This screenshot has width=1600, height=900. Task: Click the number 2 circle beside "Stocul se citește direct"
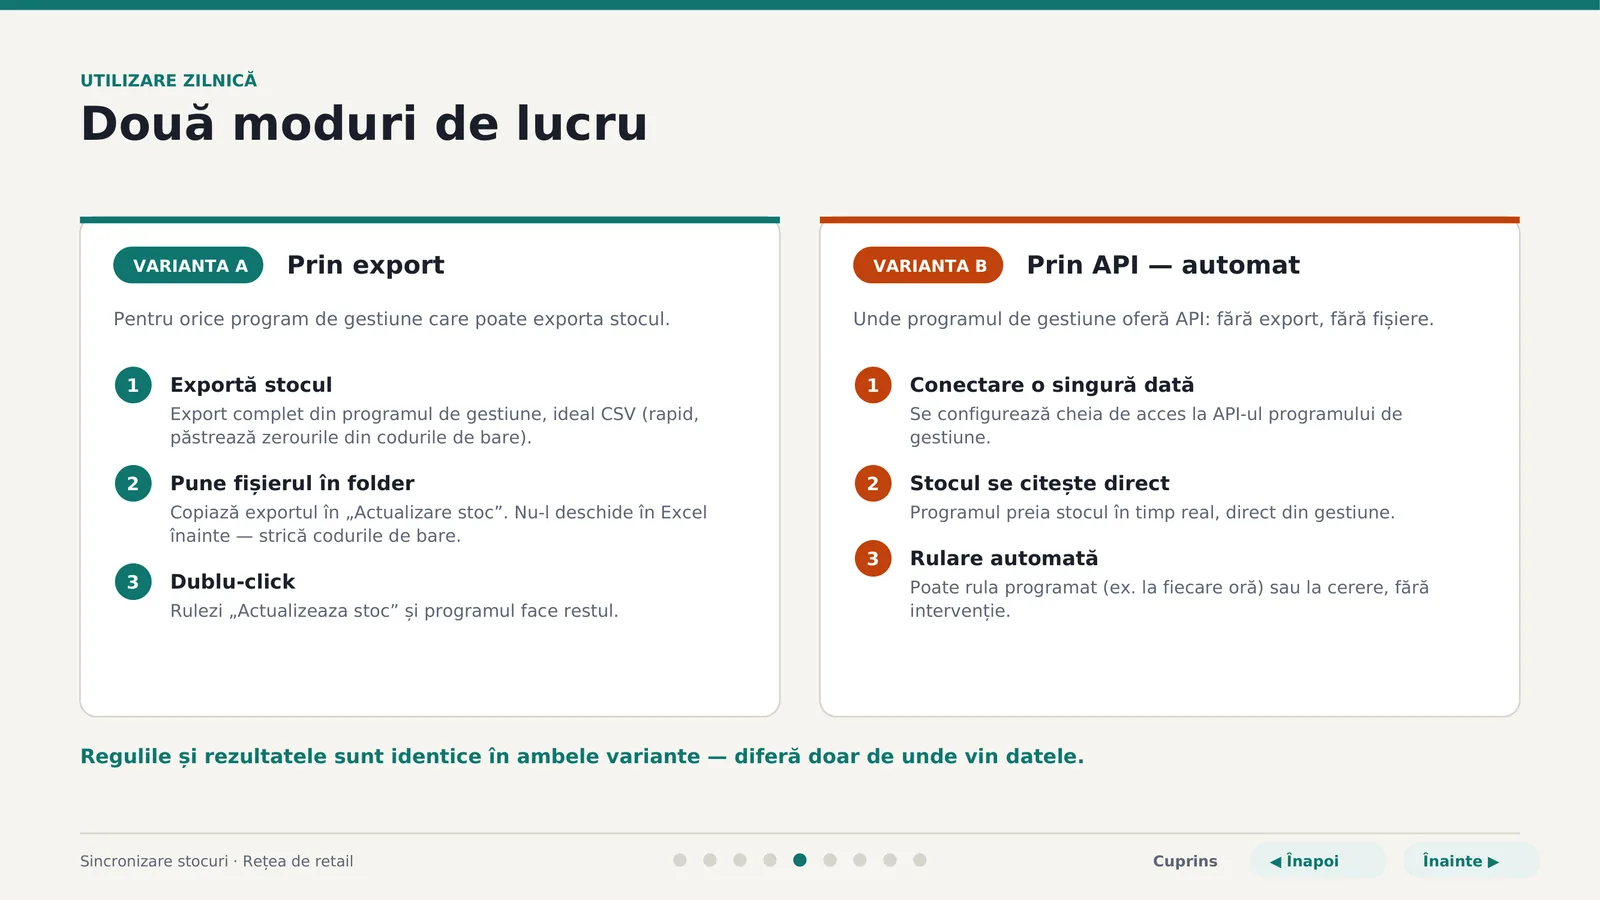(873, 484)
